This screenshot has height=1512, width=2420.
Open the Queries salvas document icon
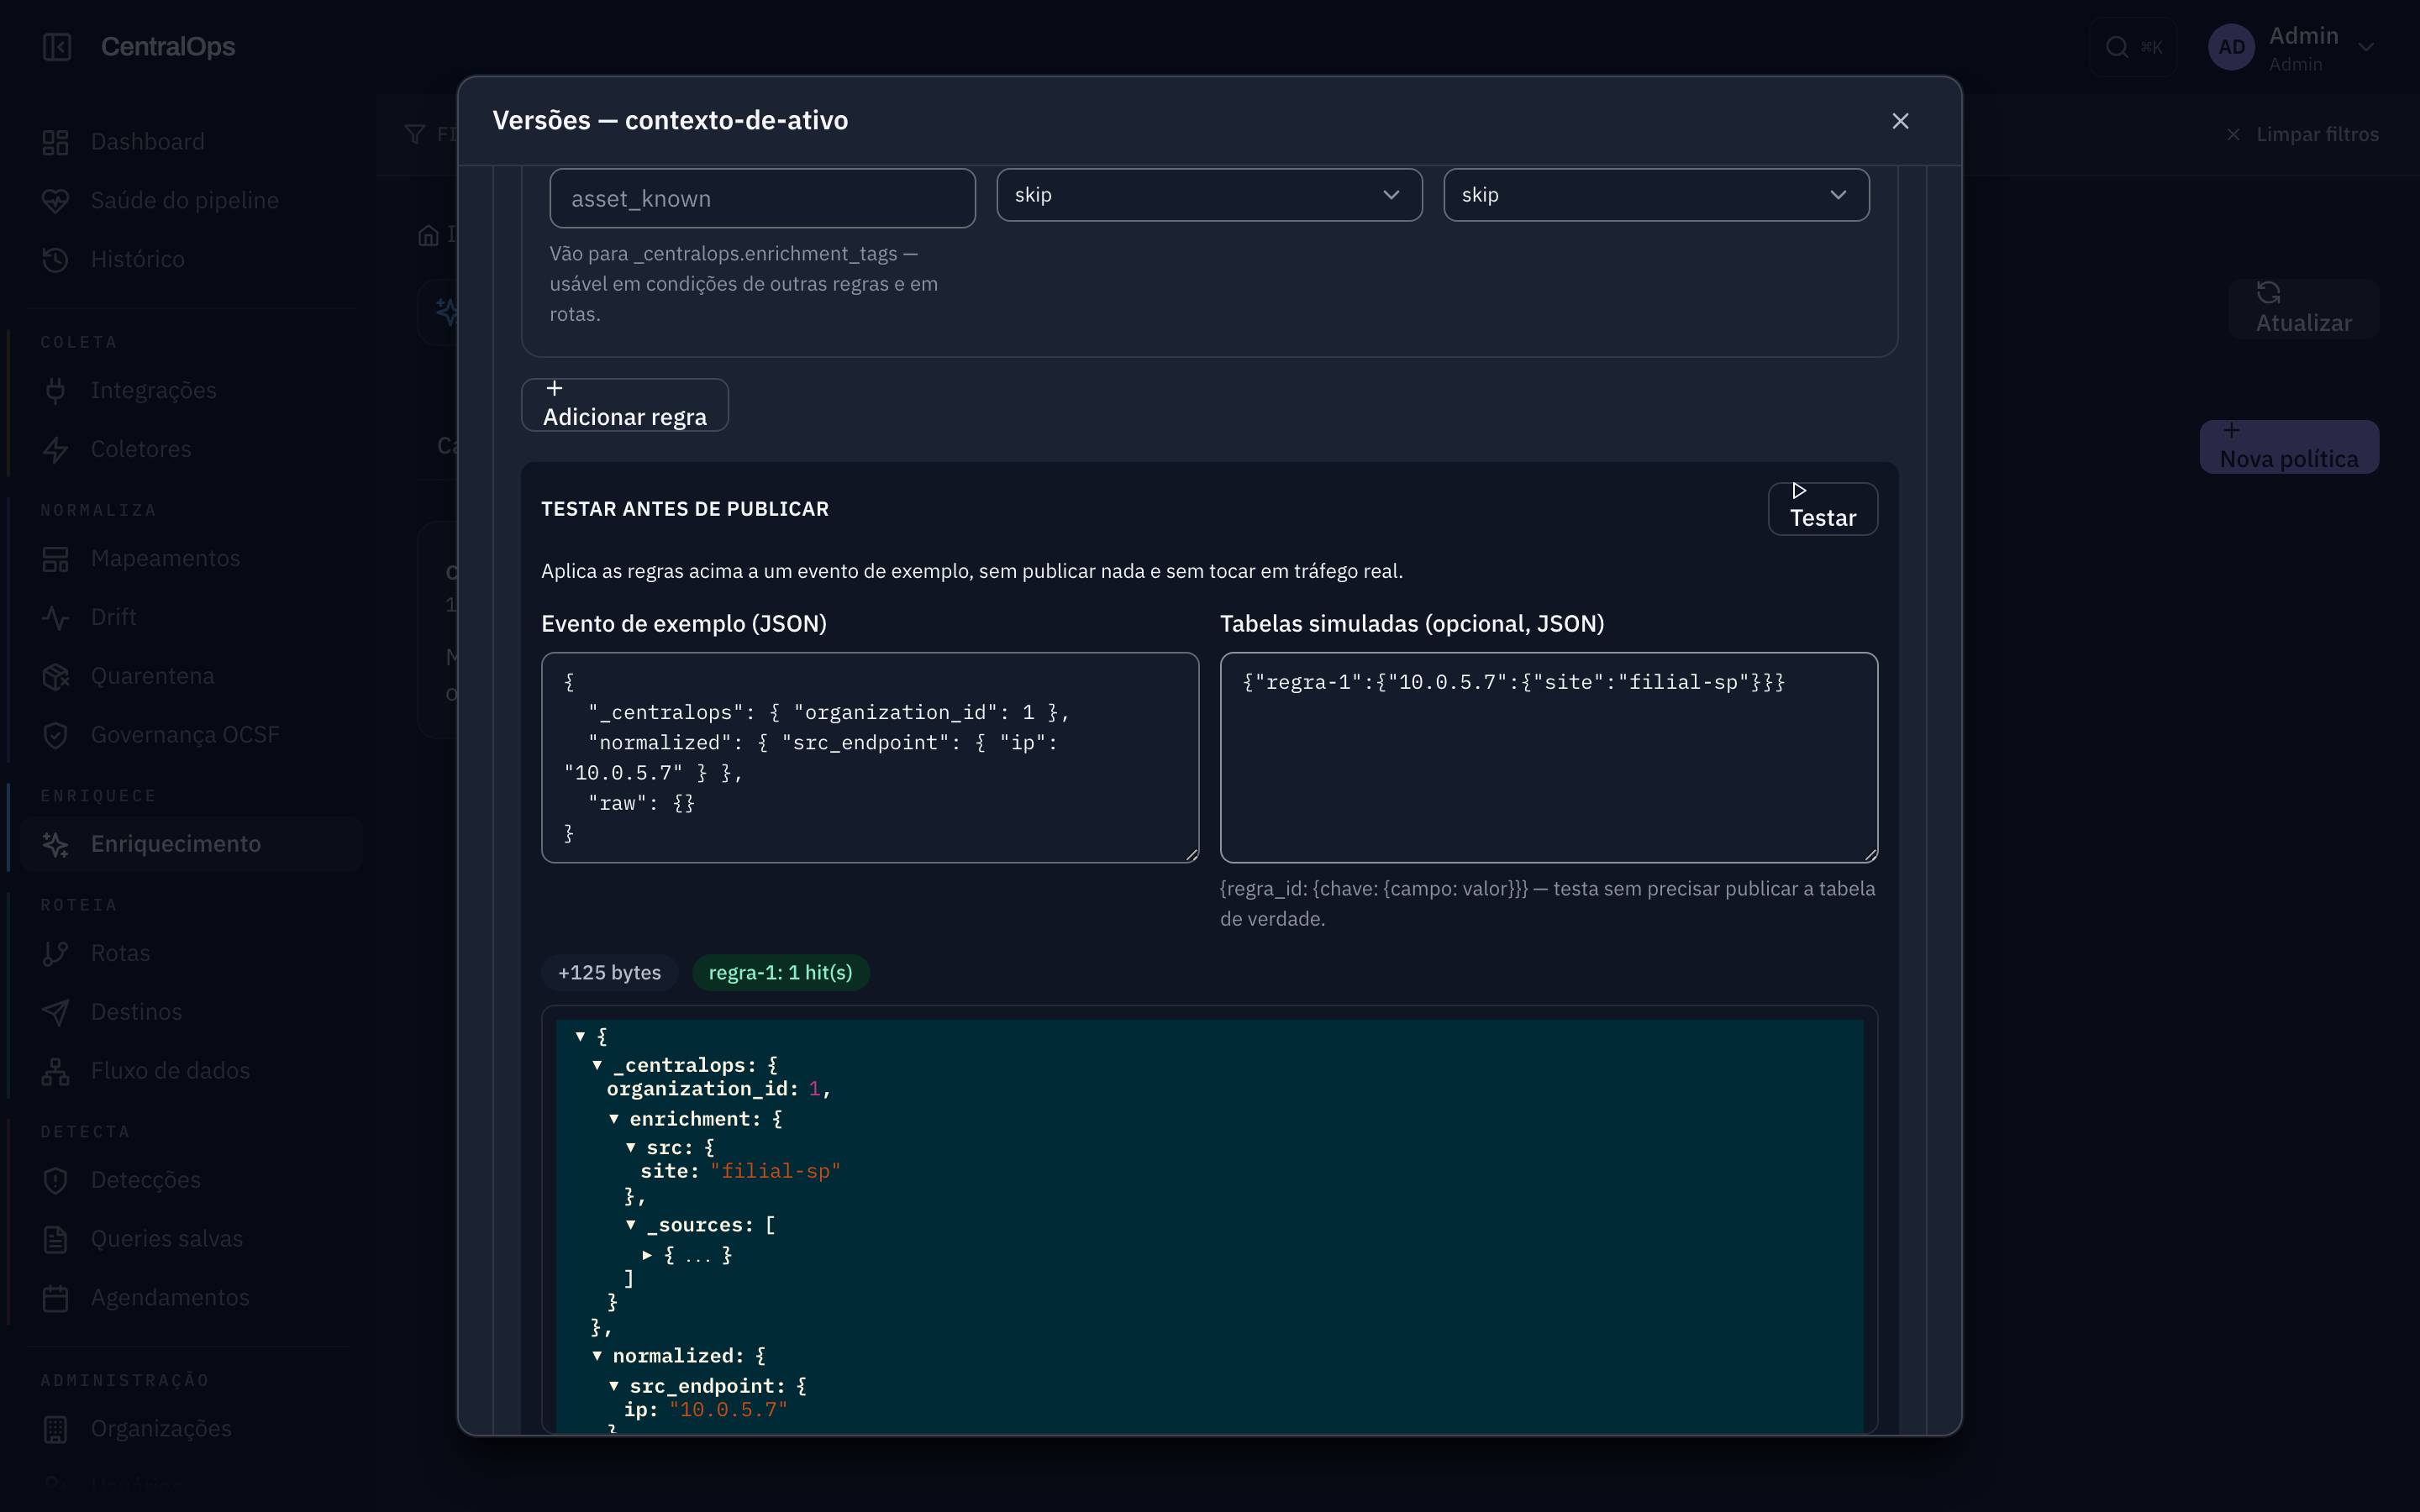(x=55, y=1240)
